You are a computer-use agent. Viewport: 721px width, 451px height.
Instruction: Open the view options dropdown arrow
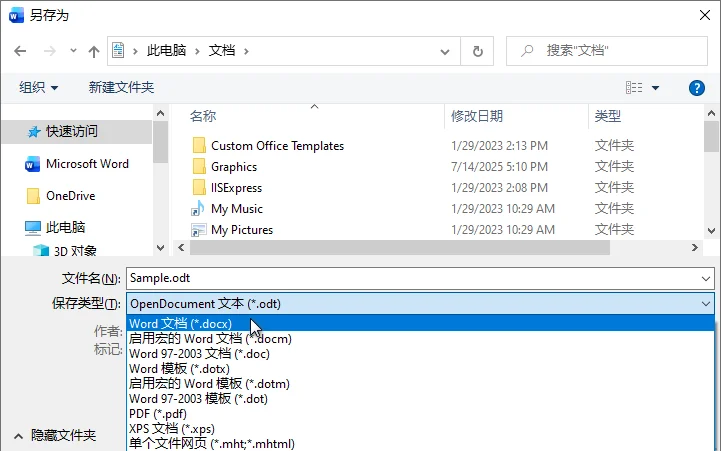[656, 88]
